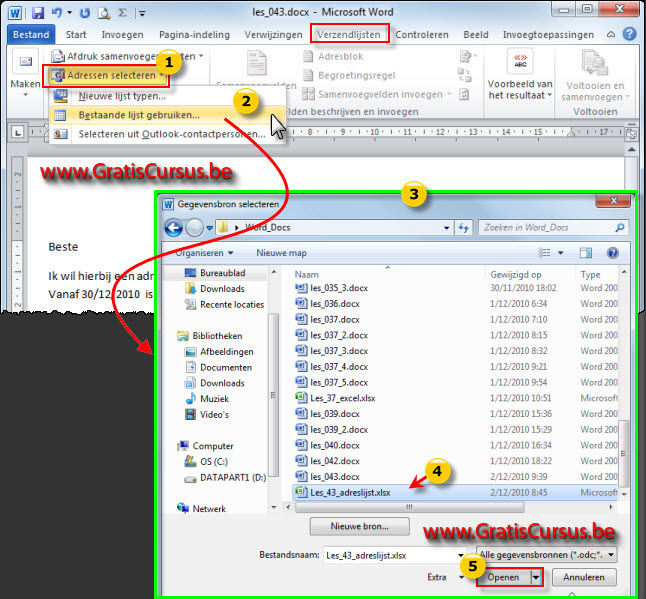Choose Bestaande lijst gebruiken menu entry
The height and width of the screenshot is (599, 646).
pyautogui.click(x=167, y=115)
